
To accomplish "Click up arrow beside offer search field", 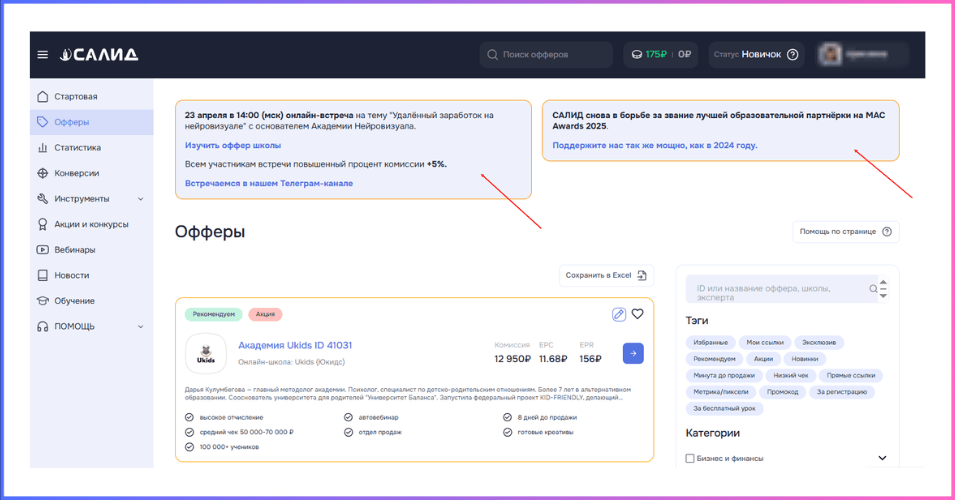I will 883,283.
